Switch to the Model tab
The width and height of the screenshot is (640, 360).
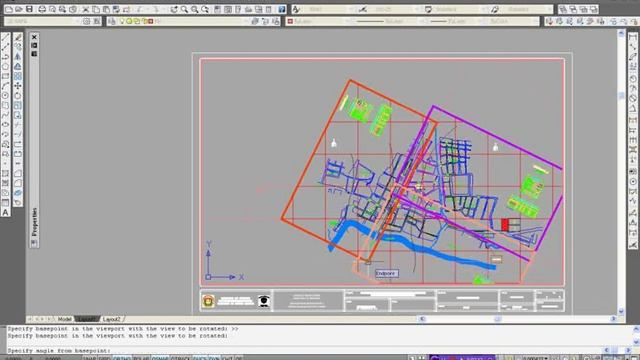pos(64,319)
